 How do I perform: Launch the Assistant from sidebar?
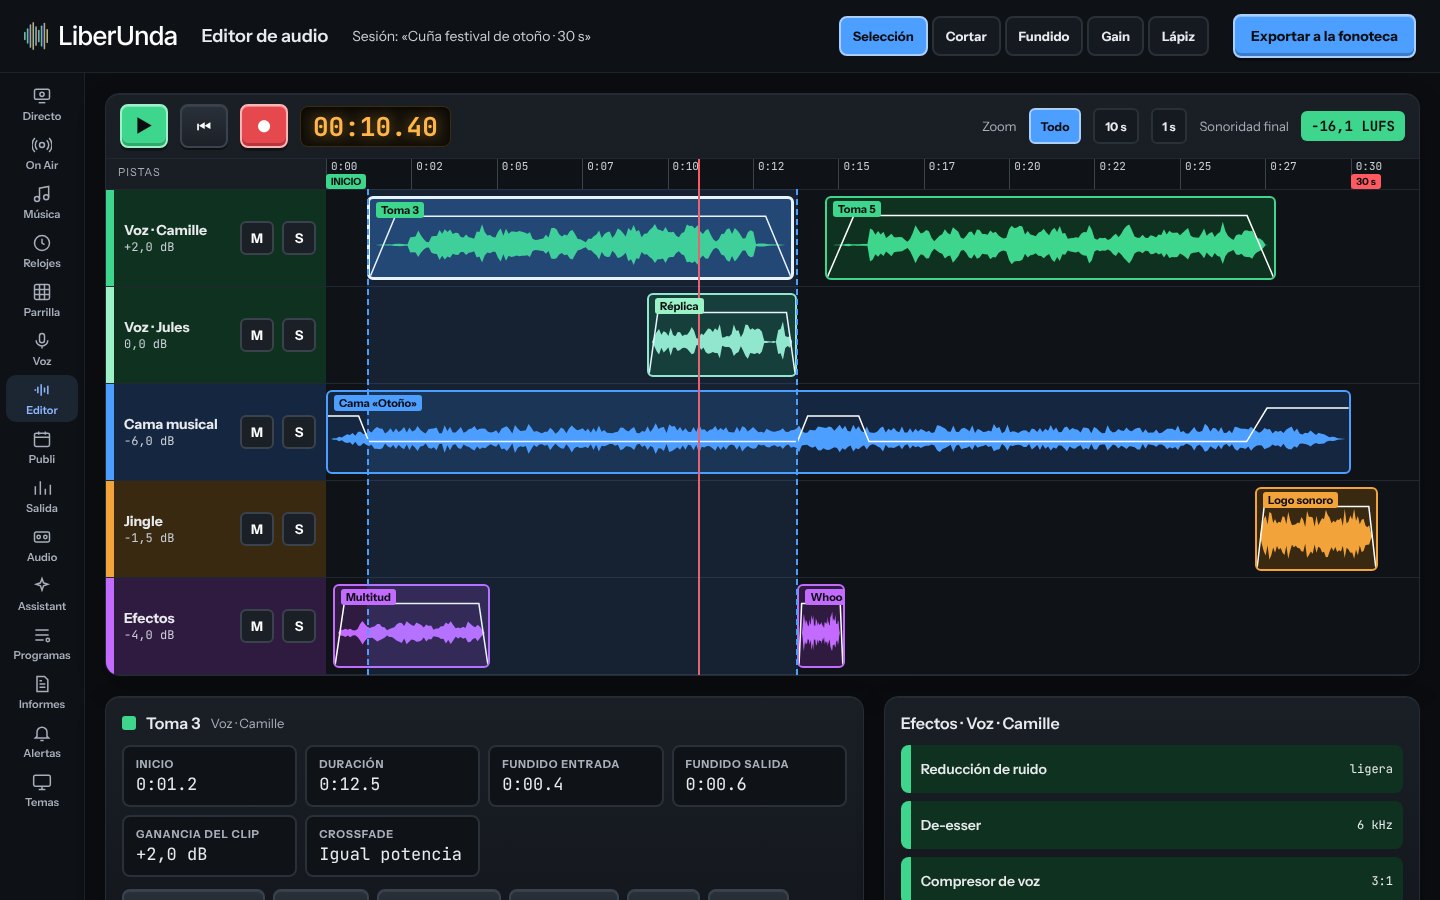pyautogui.click(x=42, y=594)
